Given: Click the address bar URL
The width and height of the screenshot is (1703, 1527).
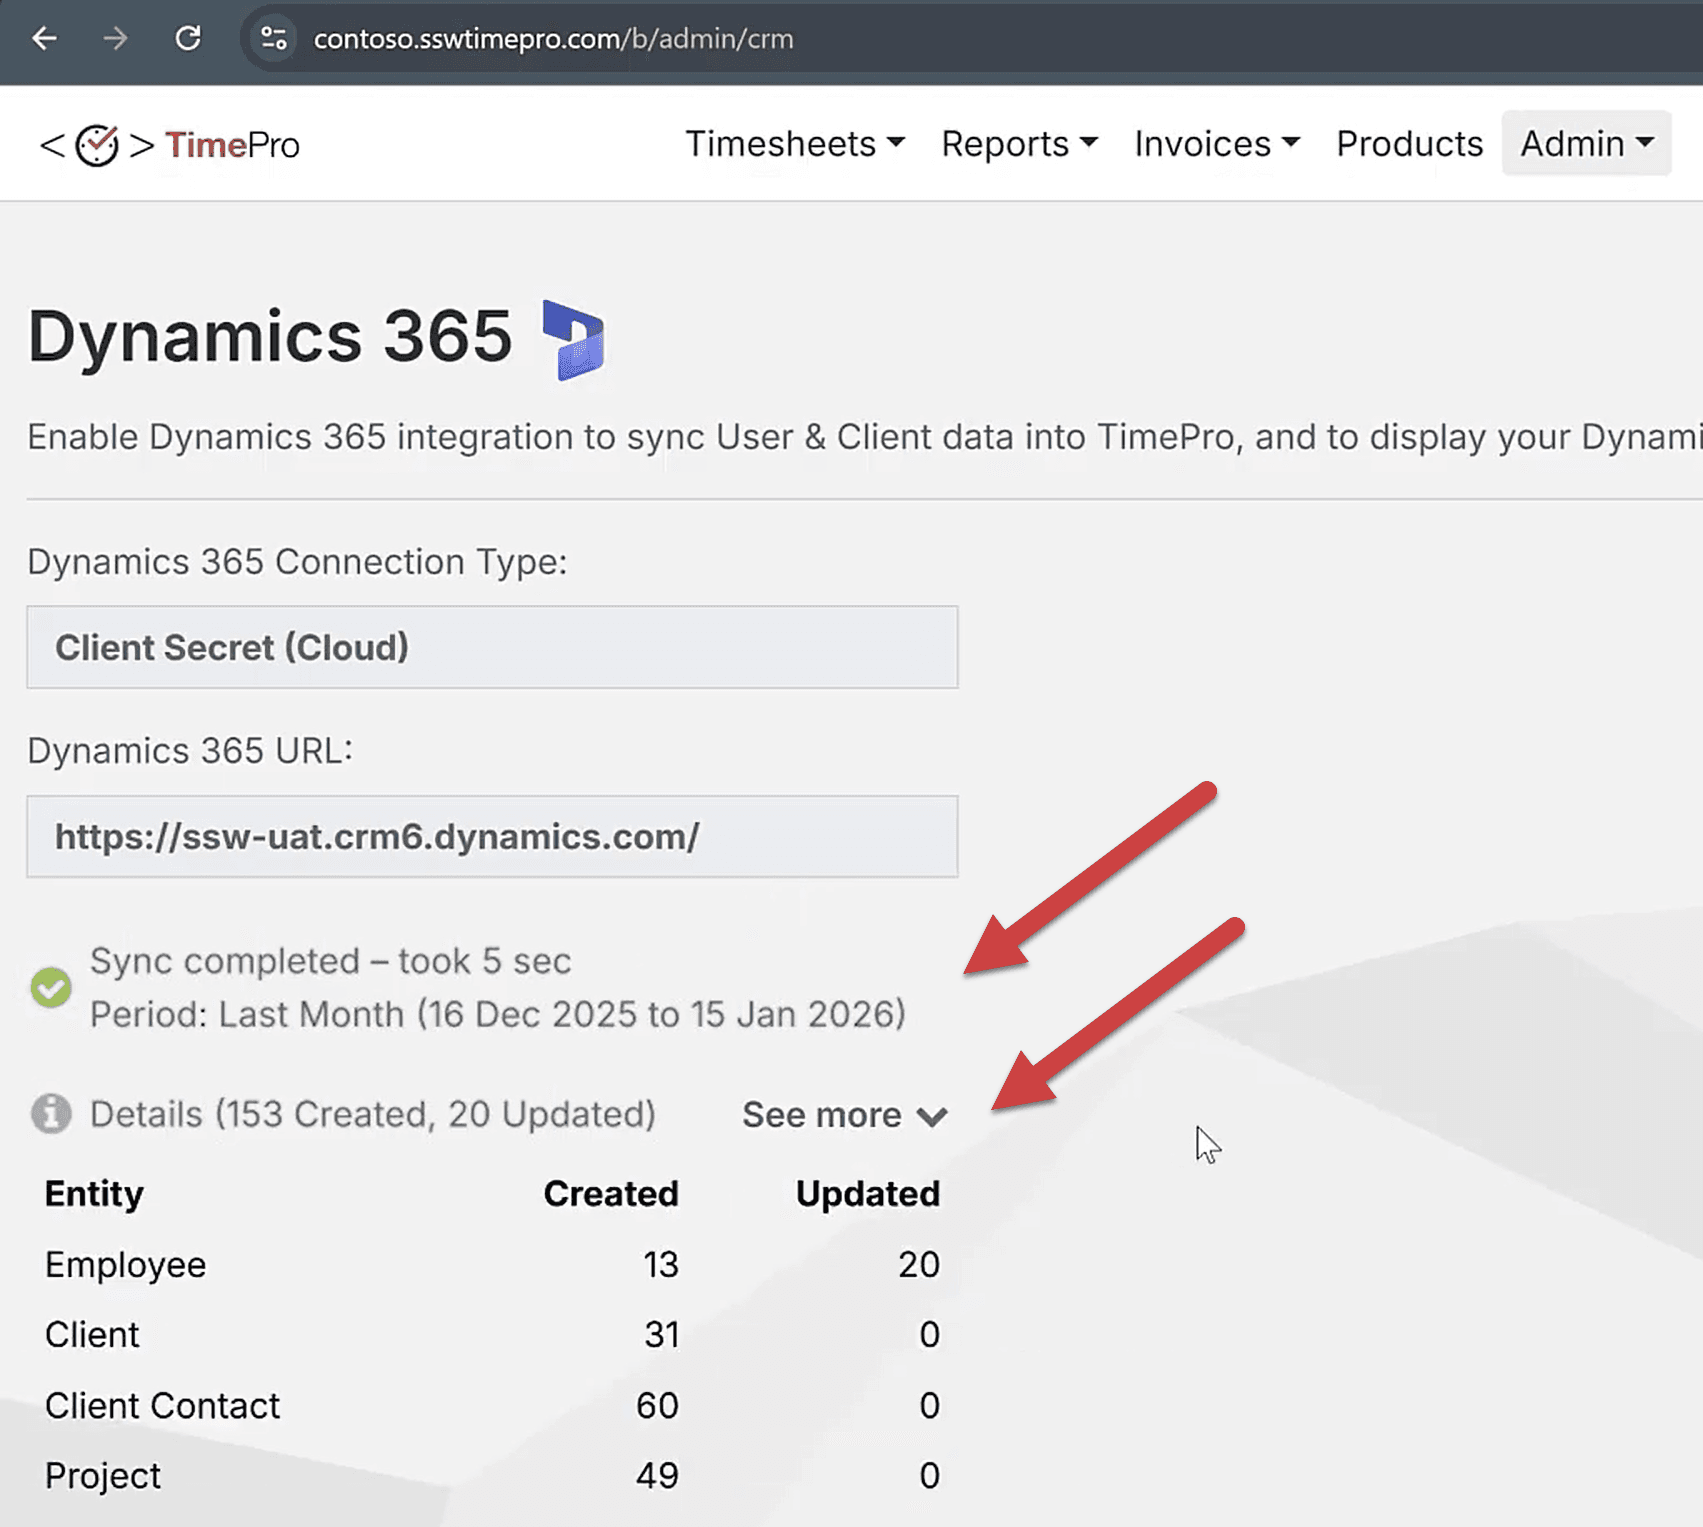Looking at the screenshot, I should coord(553,39).
